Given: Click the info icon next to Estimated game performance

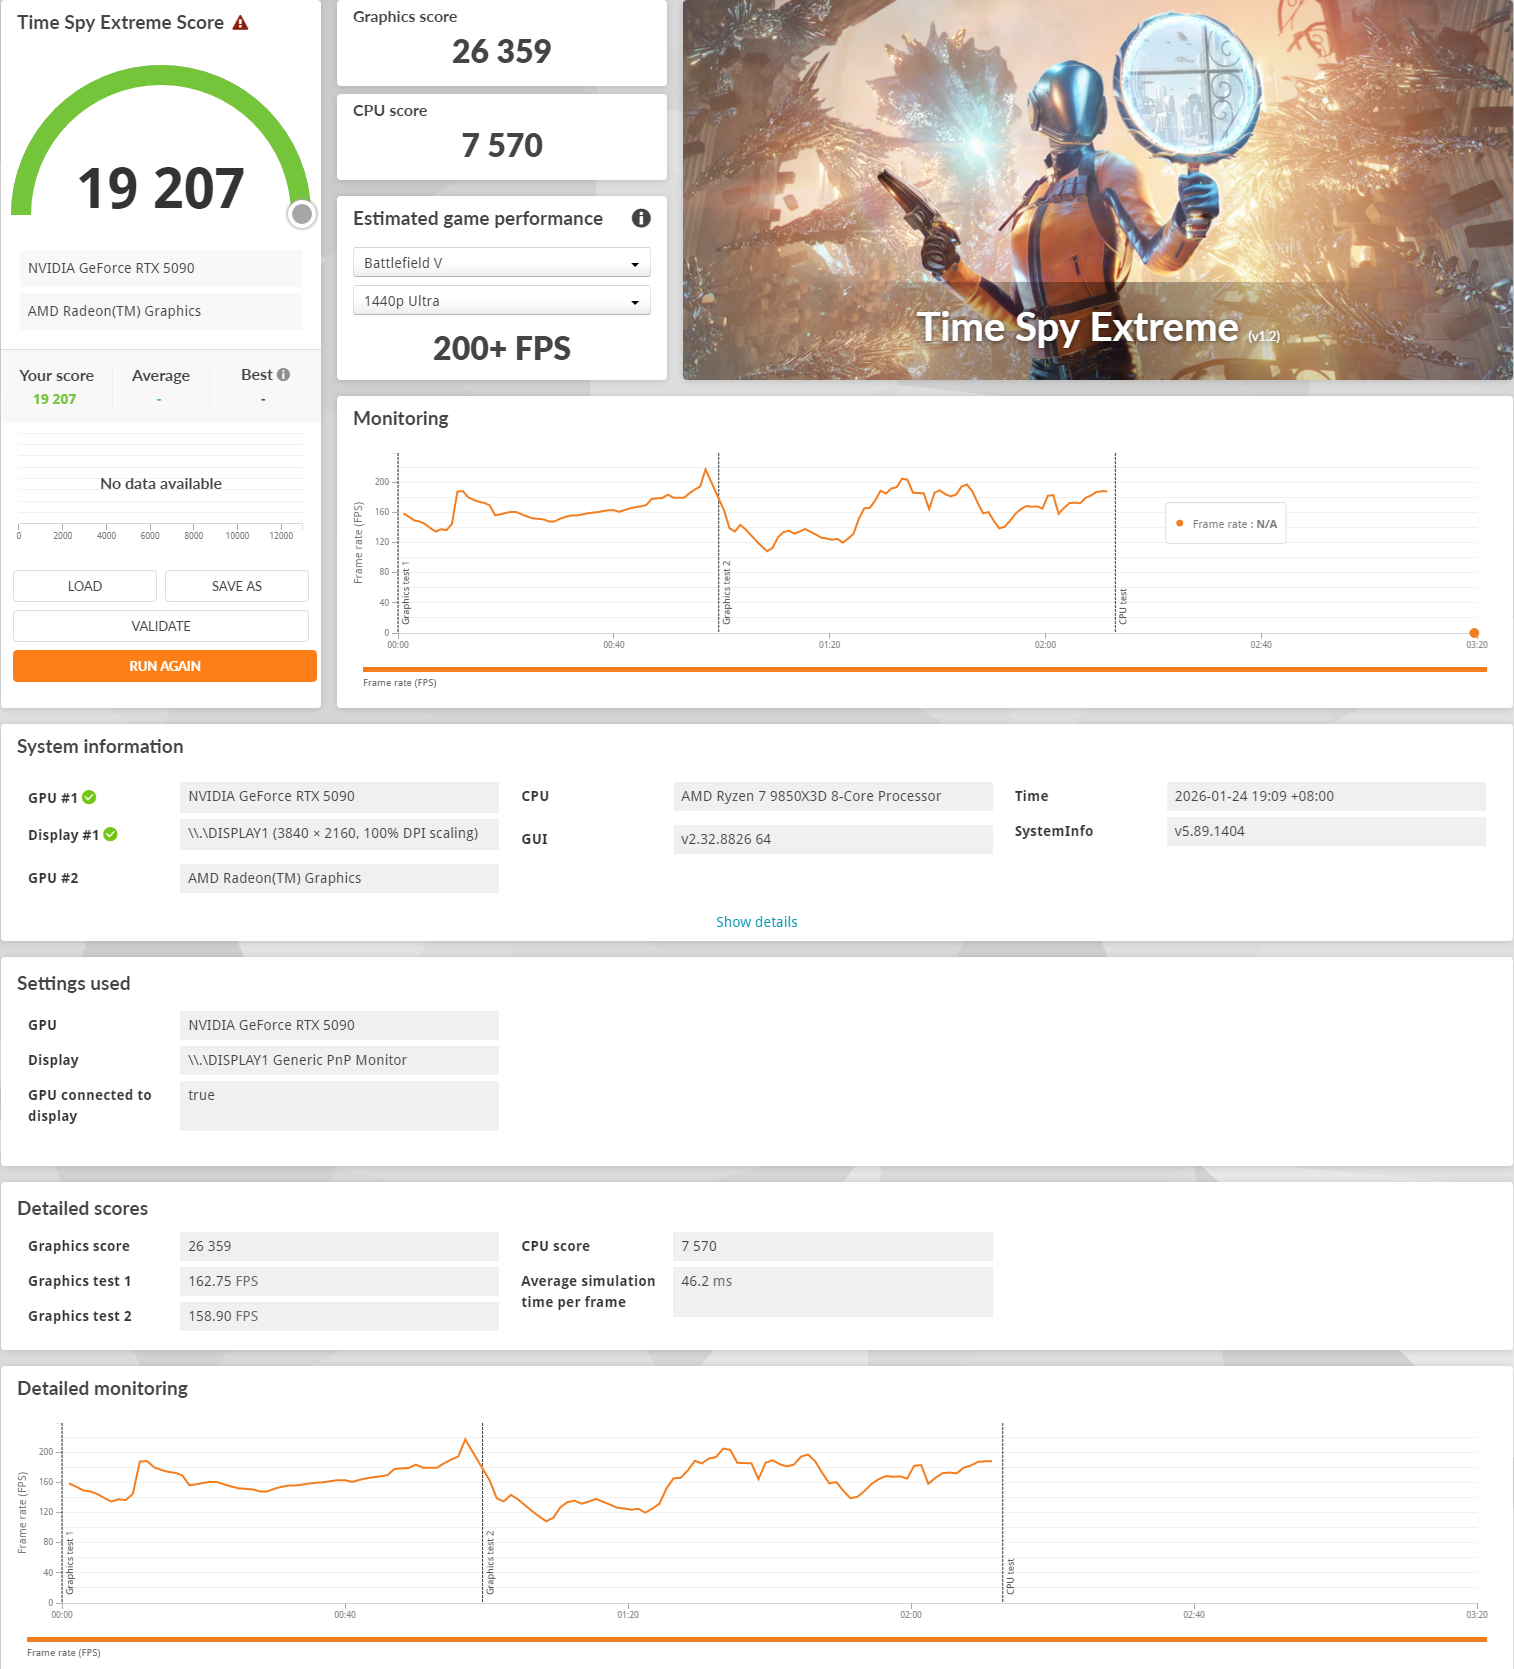Looking at the screenshot, I should click(x=641, y=218).
